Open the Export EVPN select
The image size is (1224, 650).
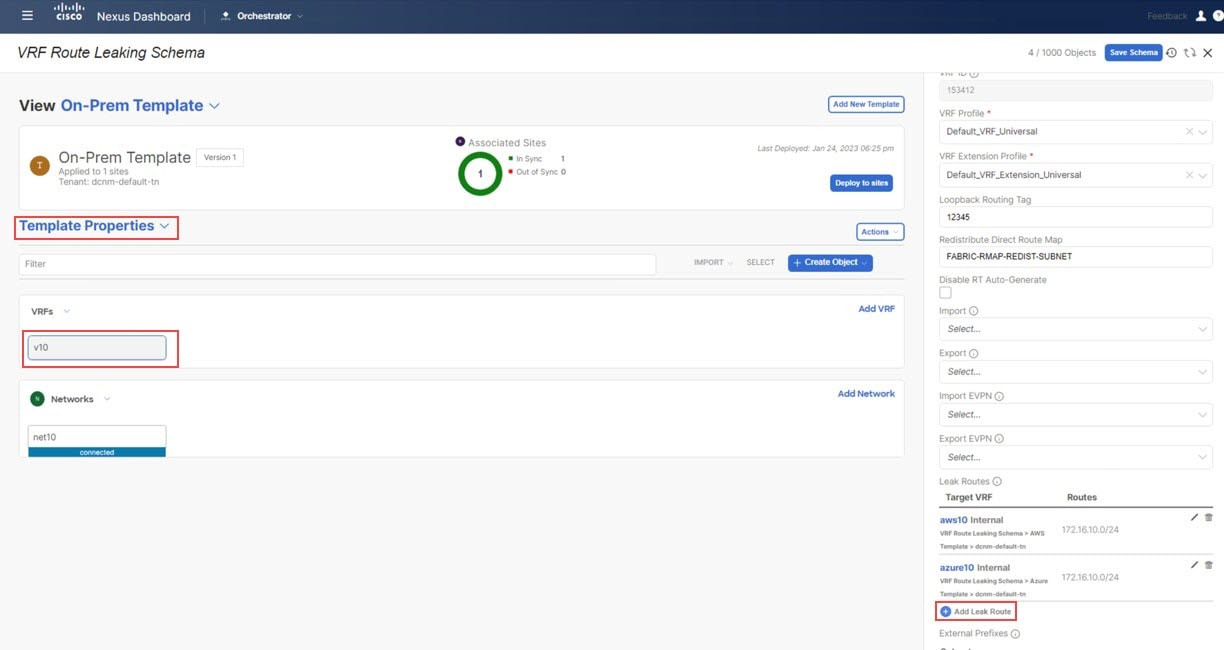tap(1076, 458)
